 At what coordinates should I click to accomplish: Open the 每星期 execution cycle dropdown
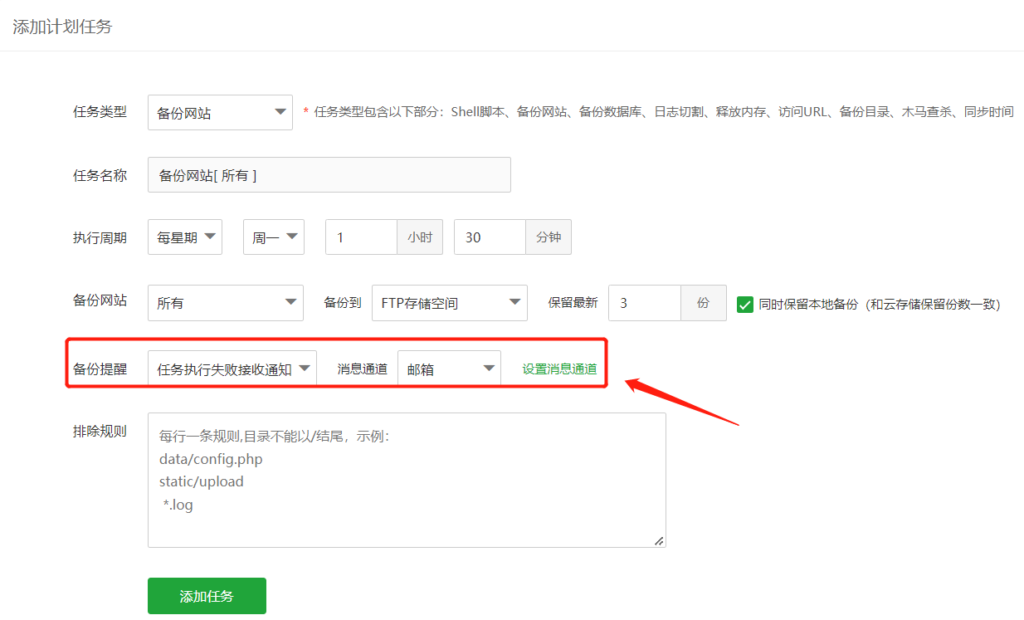tap(185, 237)
